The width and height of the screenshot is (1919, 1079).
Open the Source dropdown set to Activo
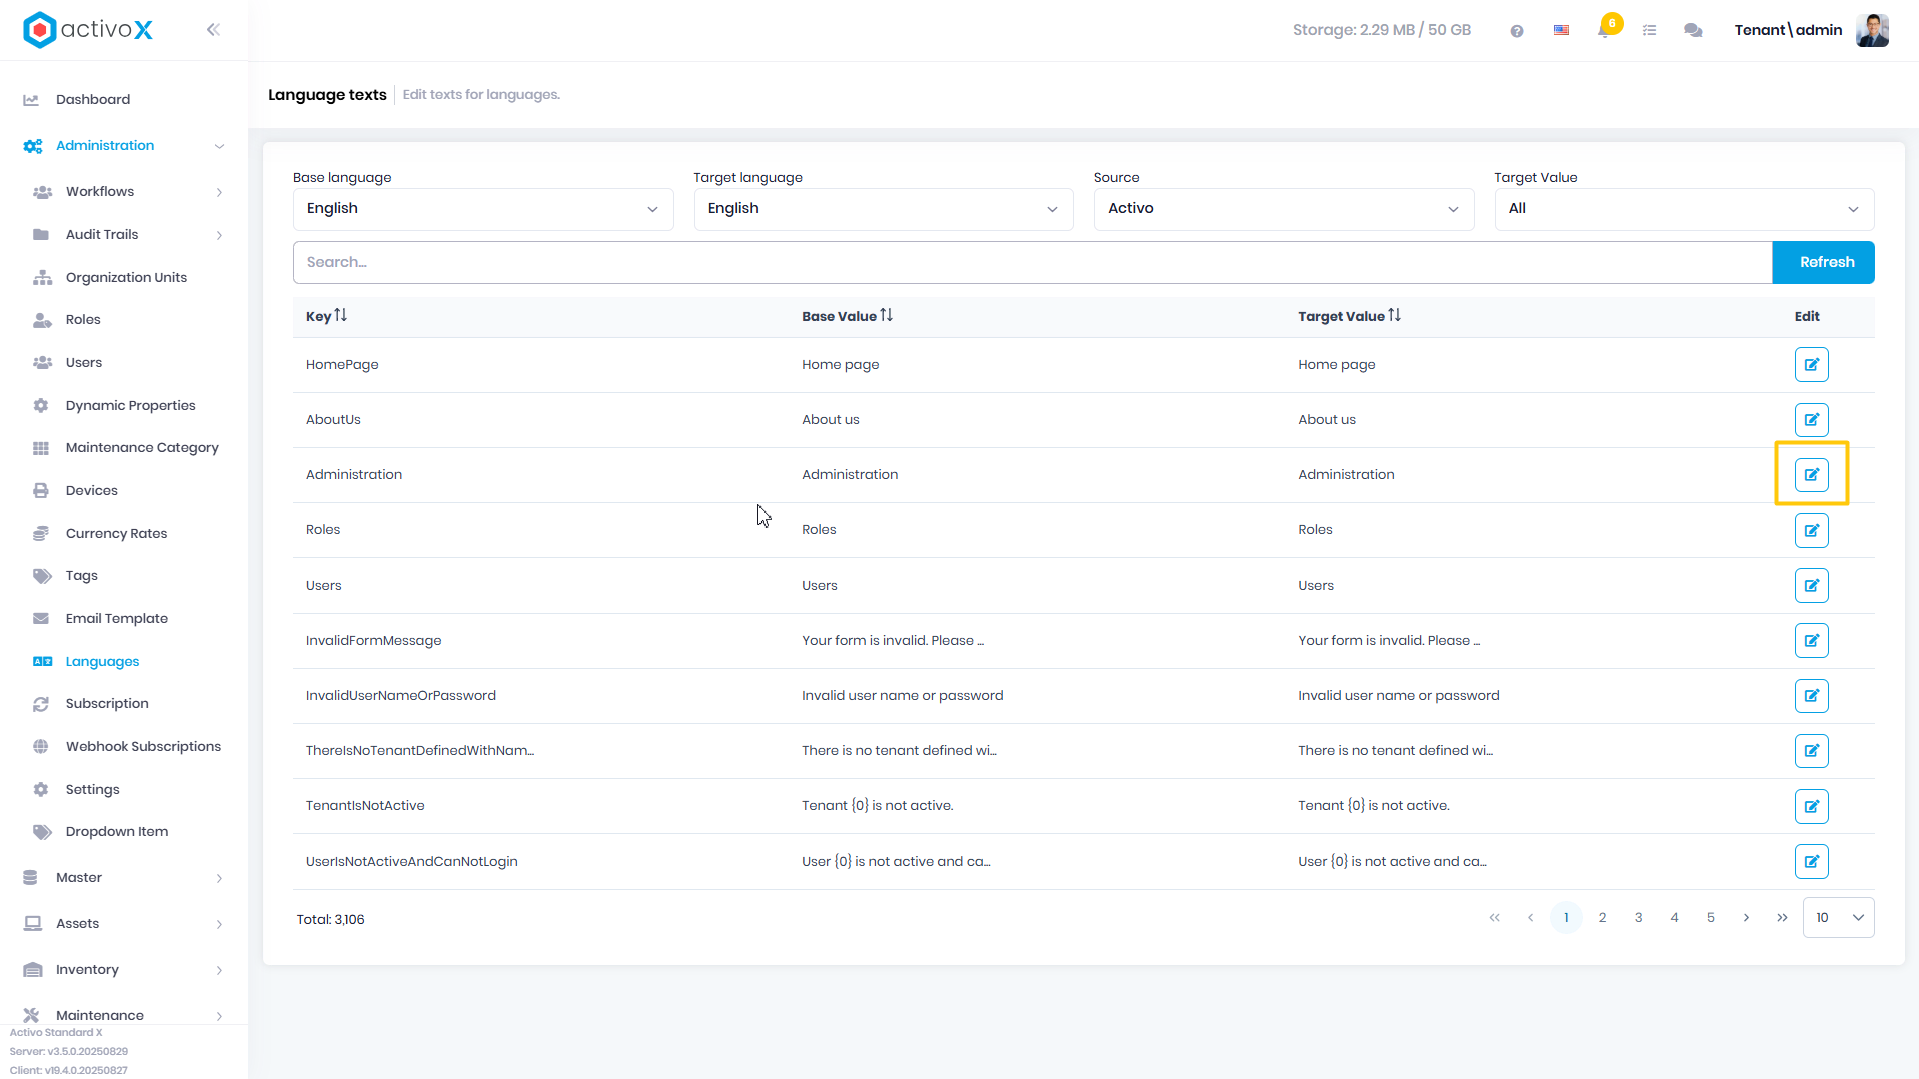1284,209
